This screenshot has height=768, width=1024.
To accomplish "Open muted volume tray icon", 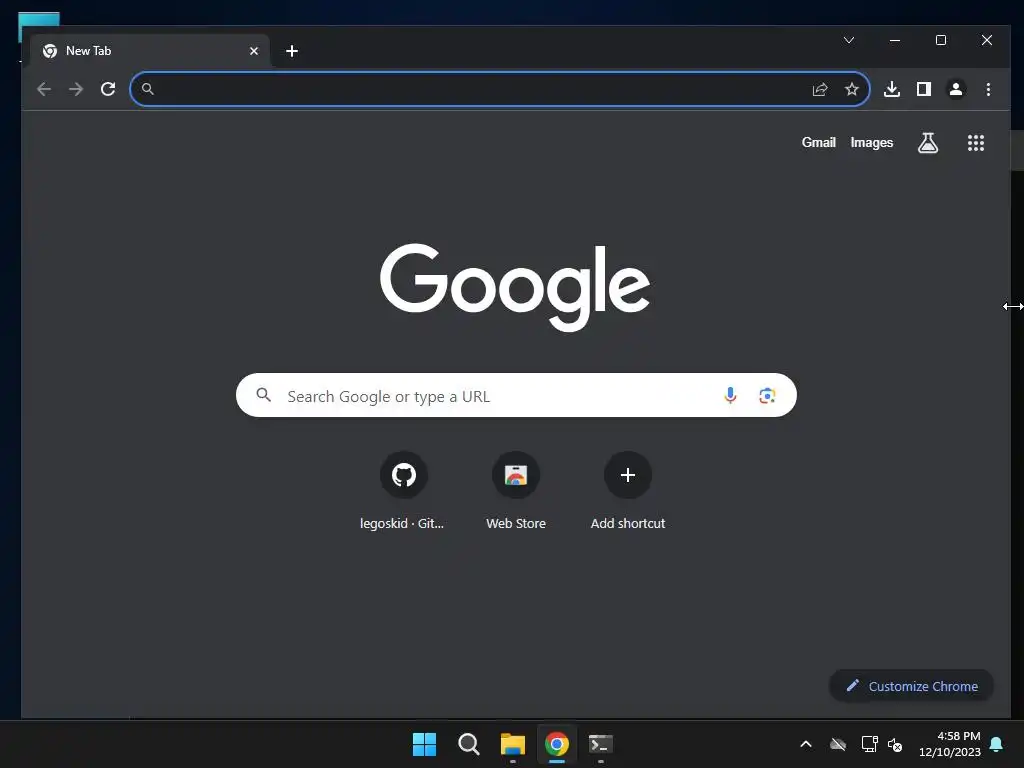I will coord(895,744).
